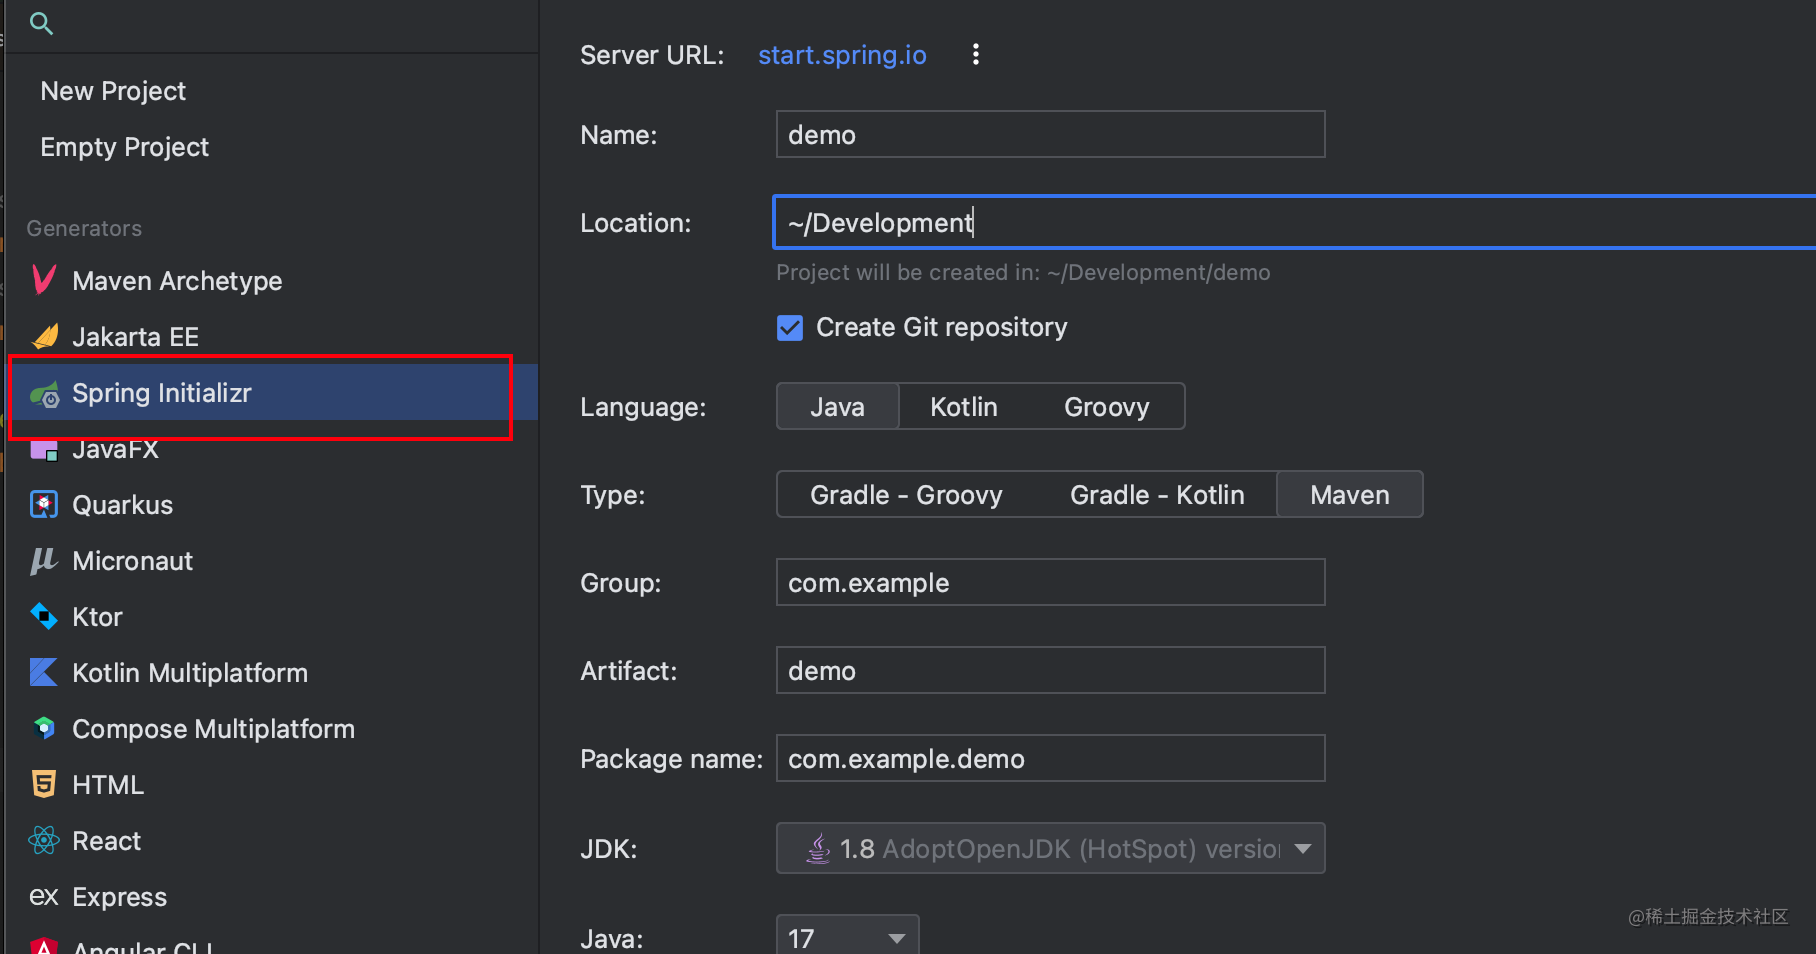The width and height of the screenshot is (1816, 954).
Task: Click the Kotlin Multiplatform icon
Action: point(44,672)
